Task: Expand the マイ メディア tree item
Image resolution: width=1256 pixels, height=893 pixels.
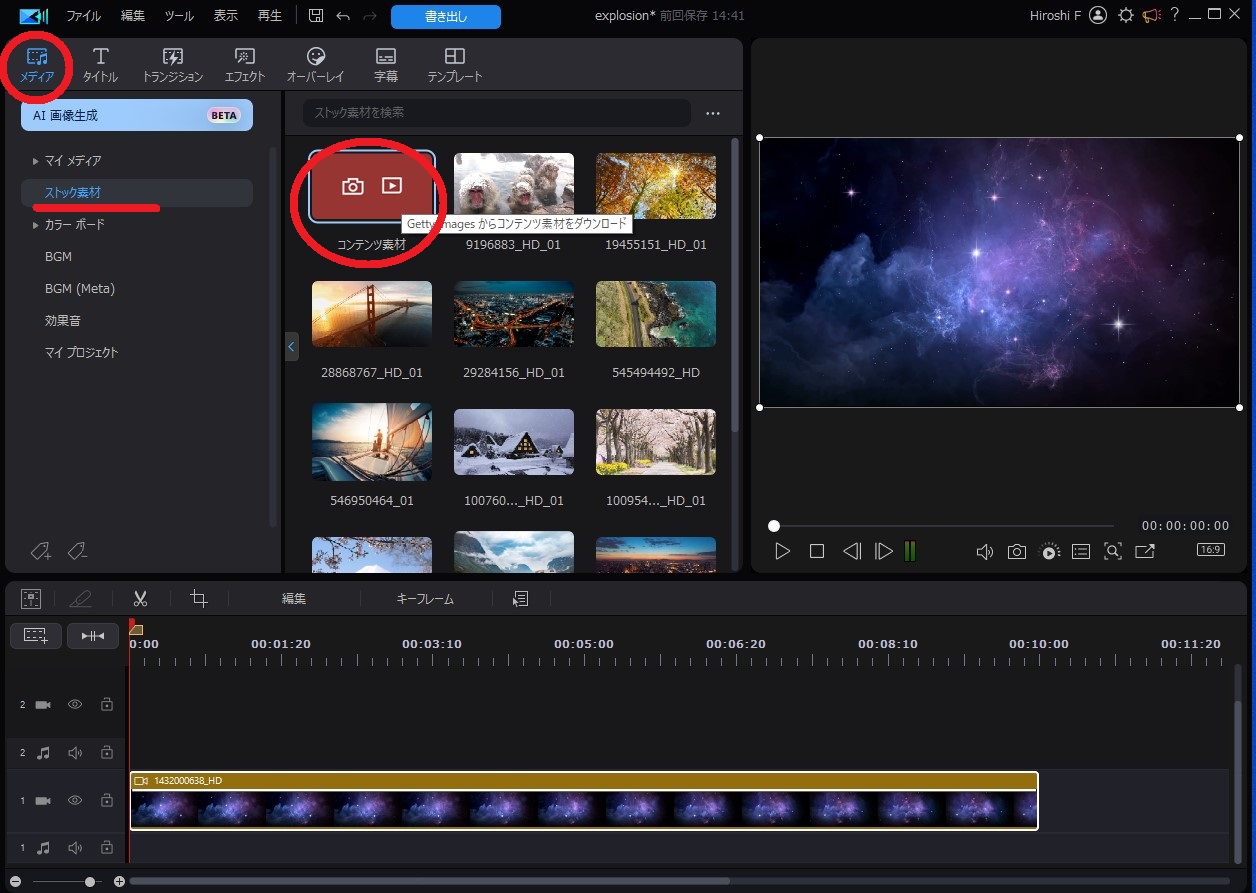Action: point(36,161)
